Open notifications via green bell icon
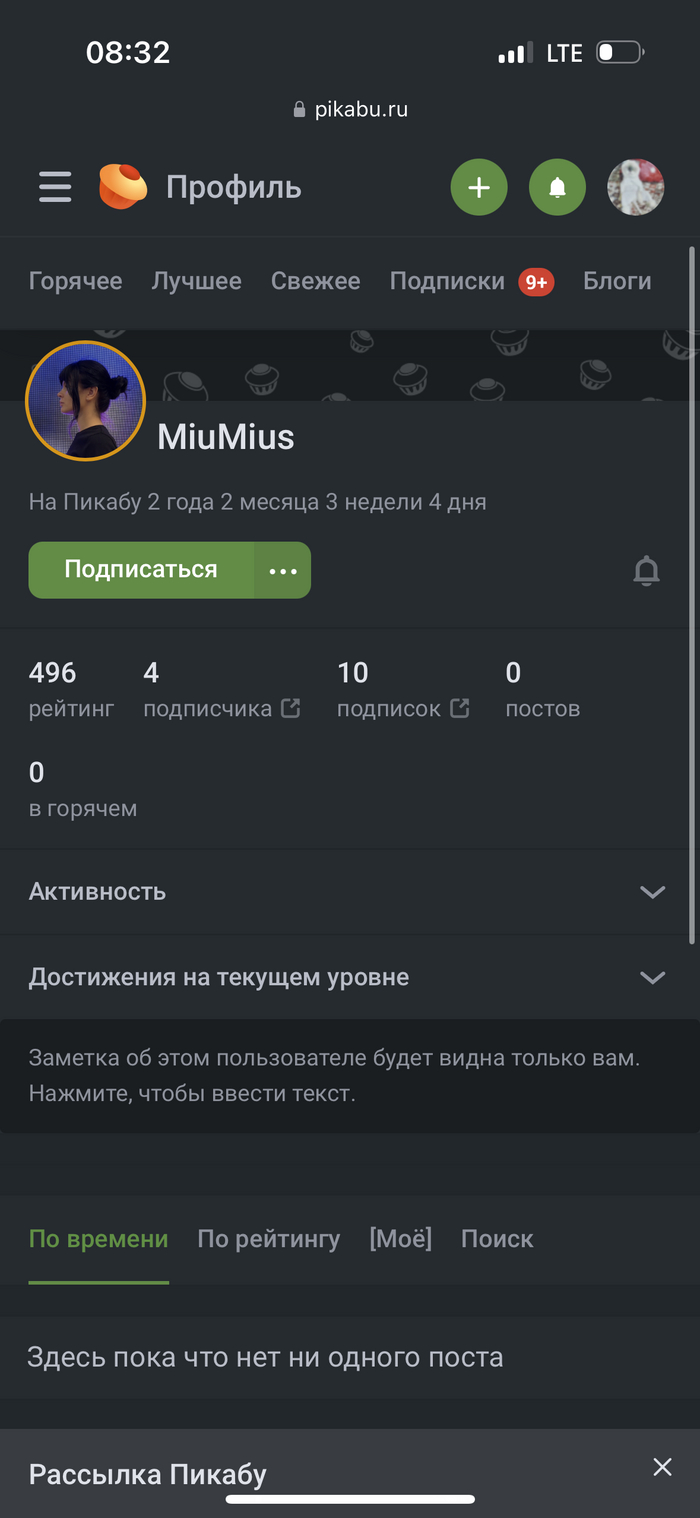 coord(557,187)
